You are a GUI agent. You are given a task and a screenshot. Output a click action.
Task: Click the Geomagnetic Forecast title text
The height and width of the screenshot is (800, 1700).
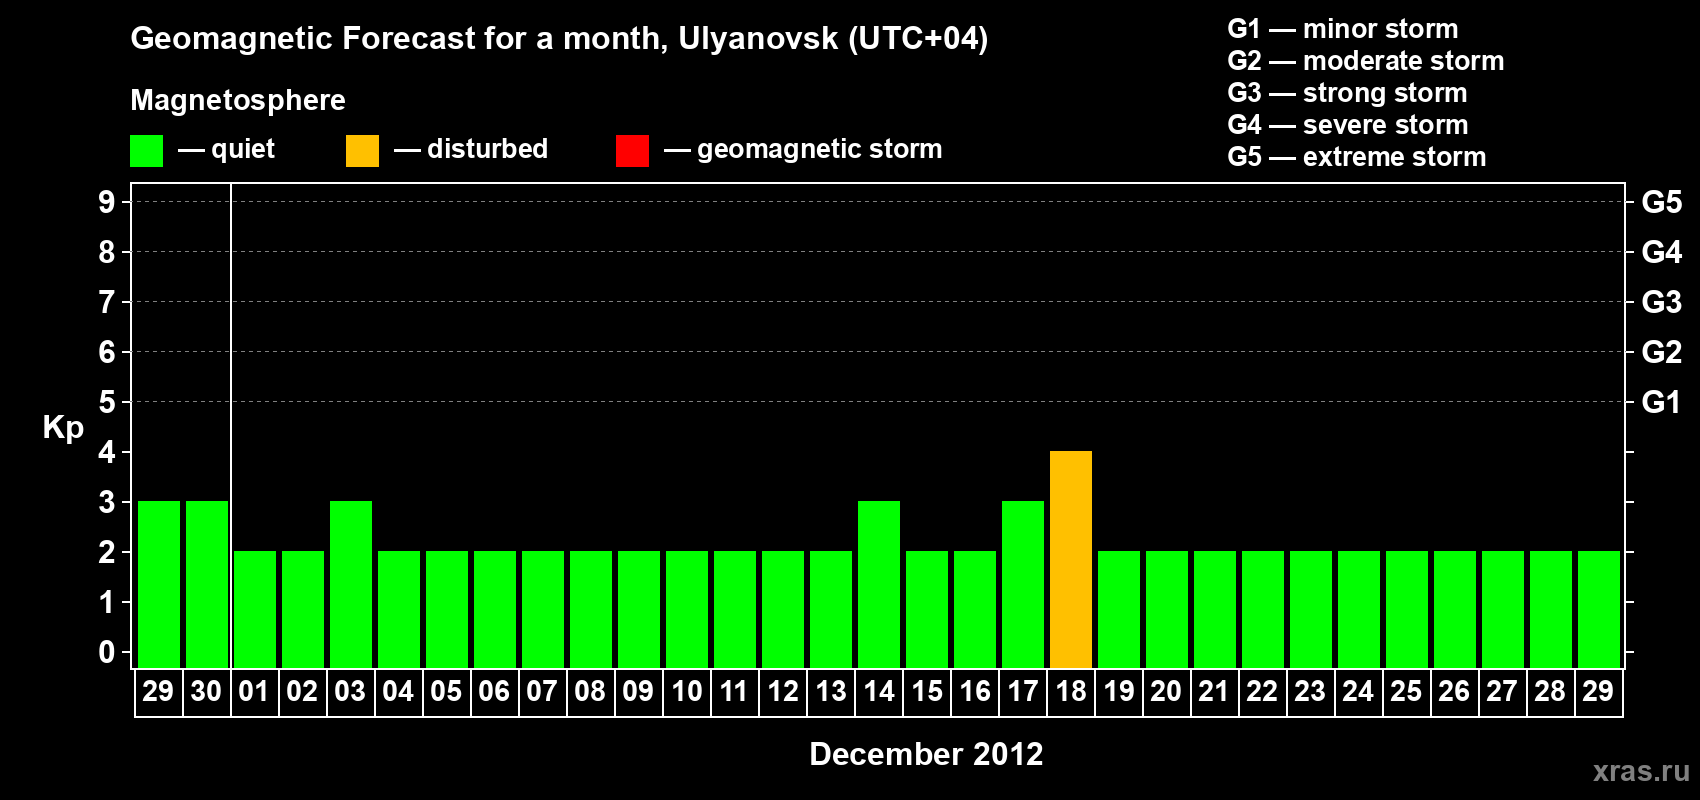(x=559, y=39)
